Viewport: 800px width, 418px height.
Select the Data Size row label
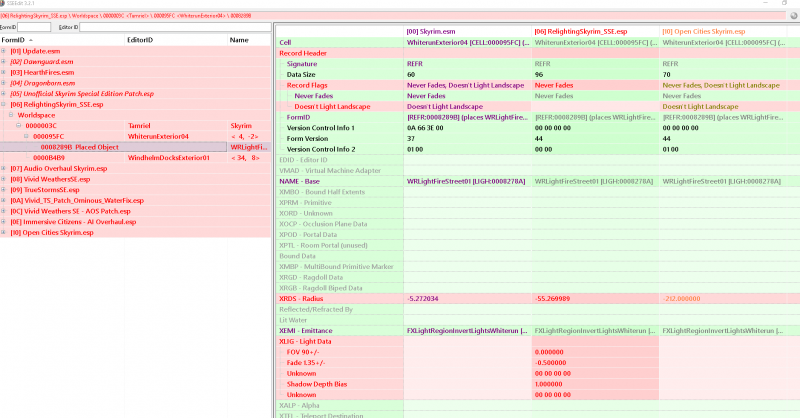coord(301,75)
